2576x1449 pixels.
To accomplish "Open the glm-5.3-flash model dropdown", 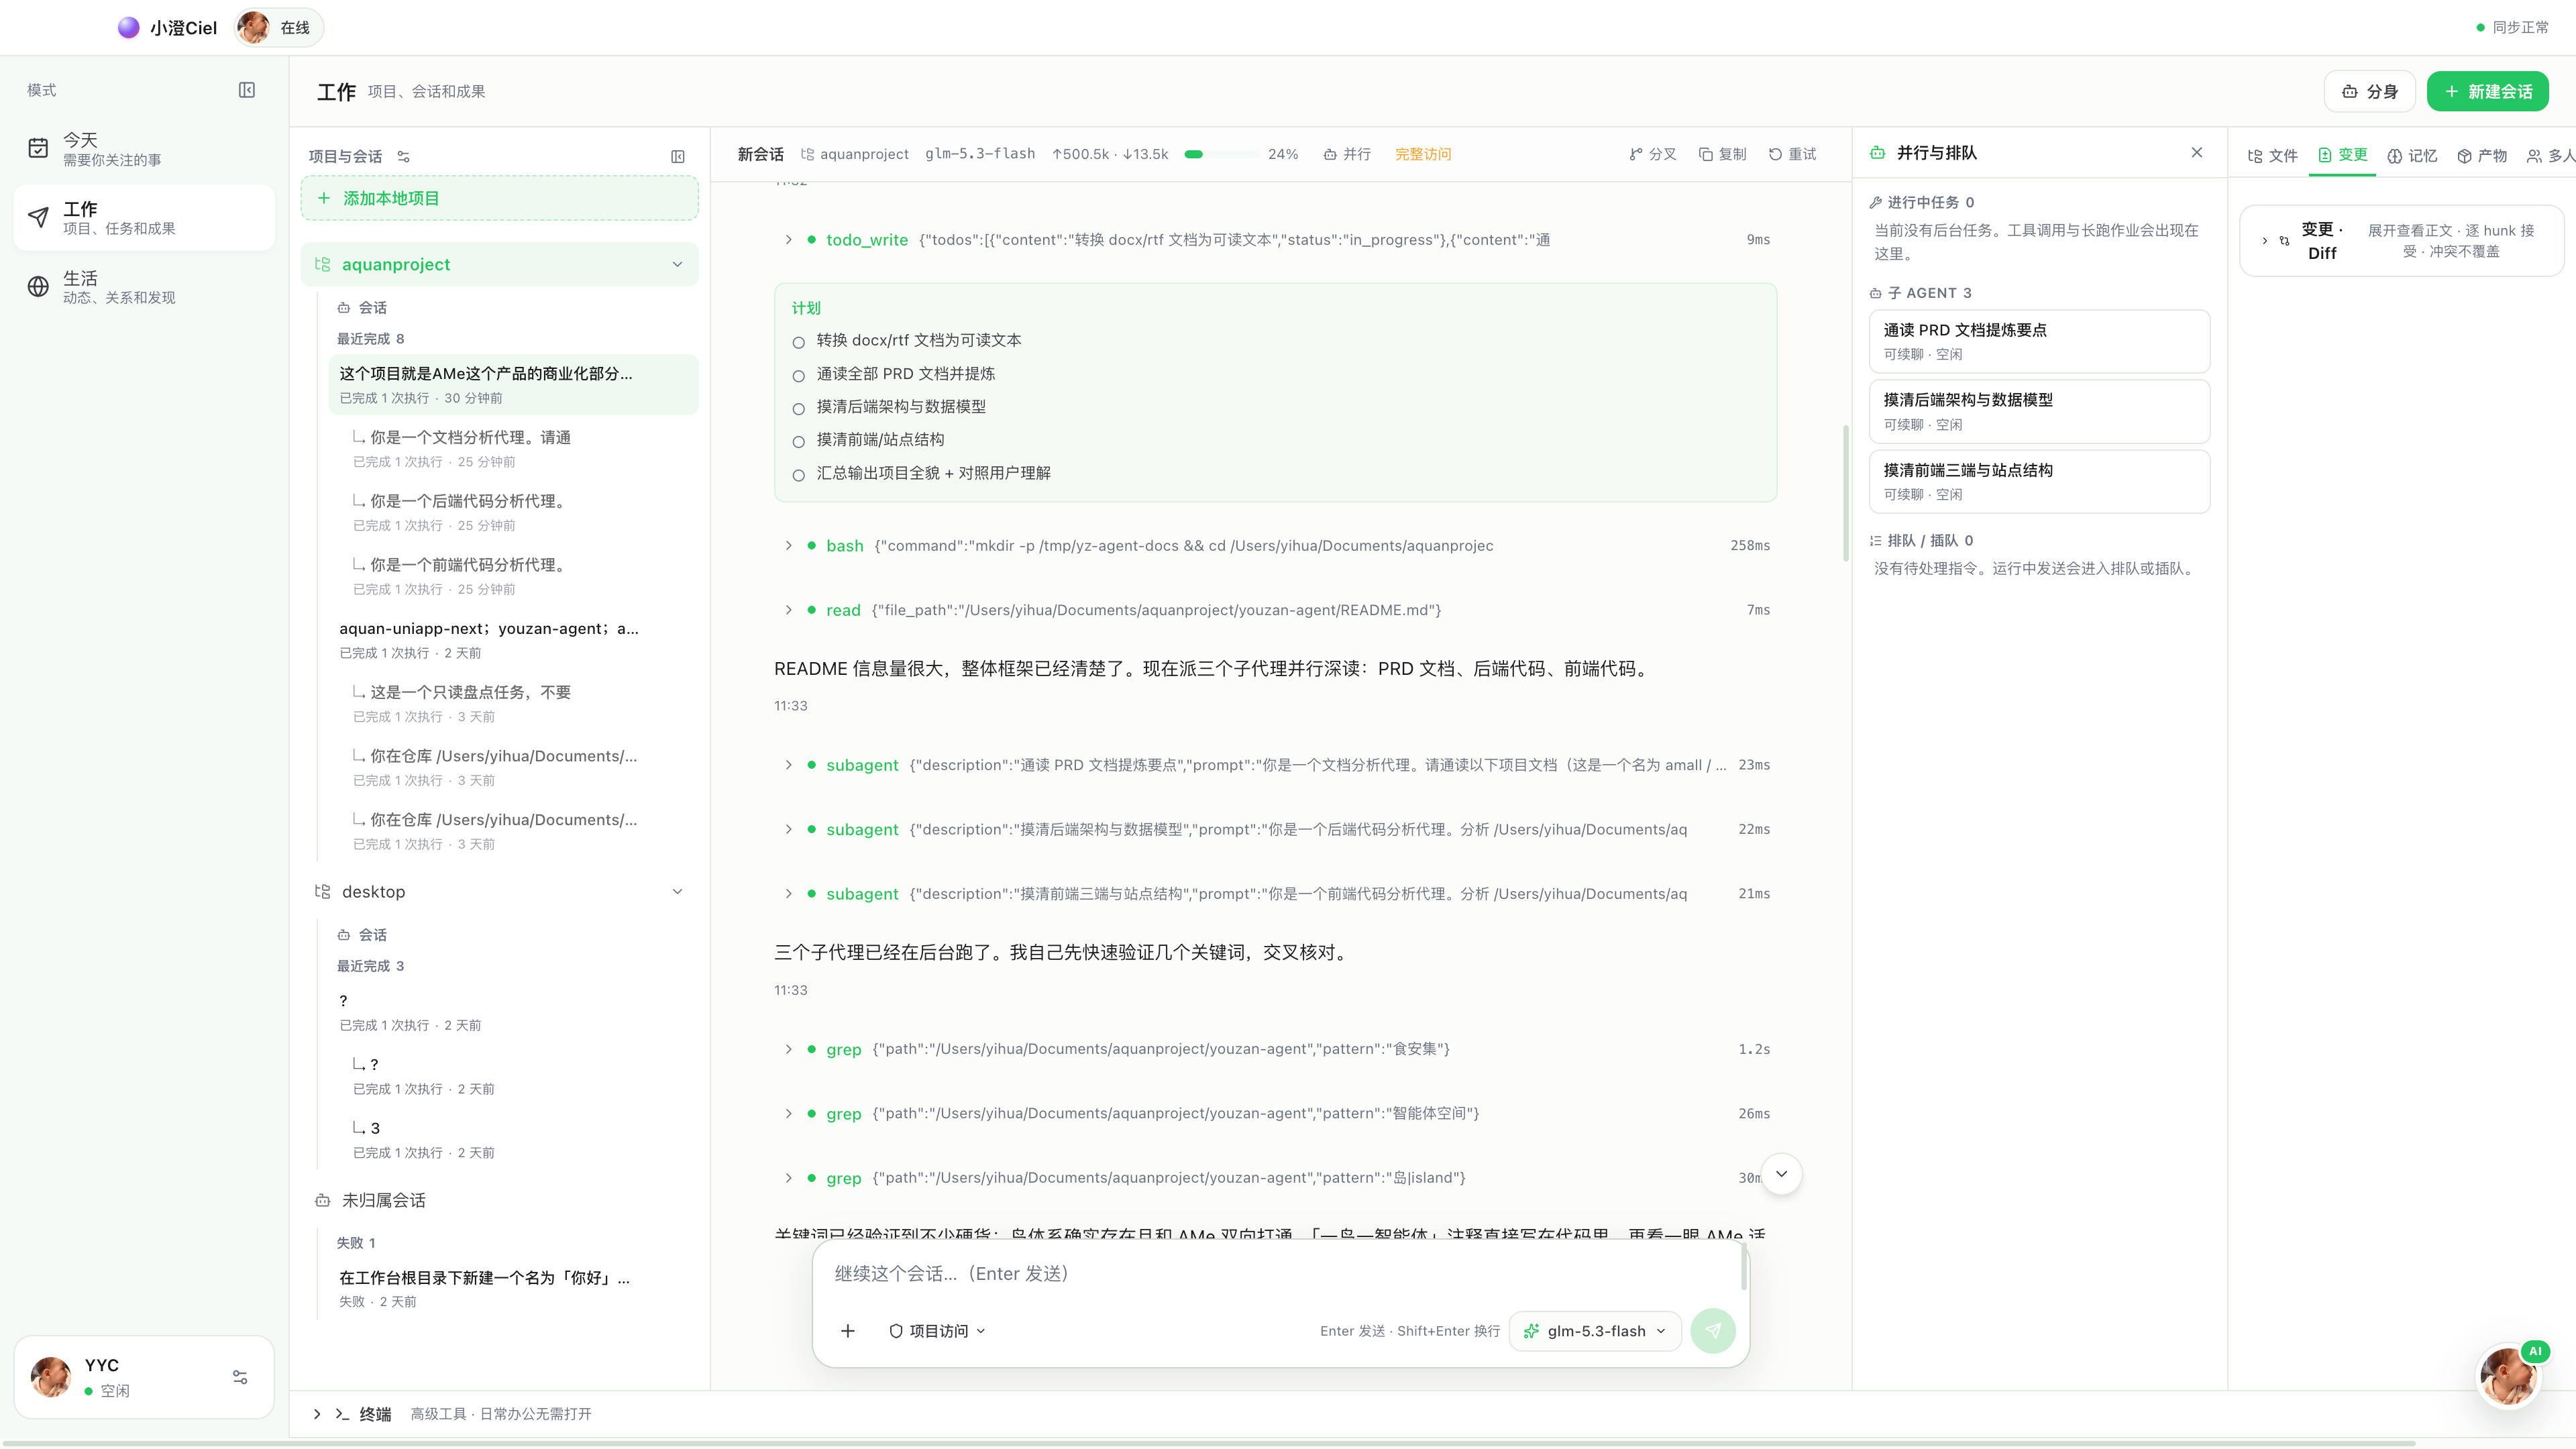I will [x=1595, y=1331].
